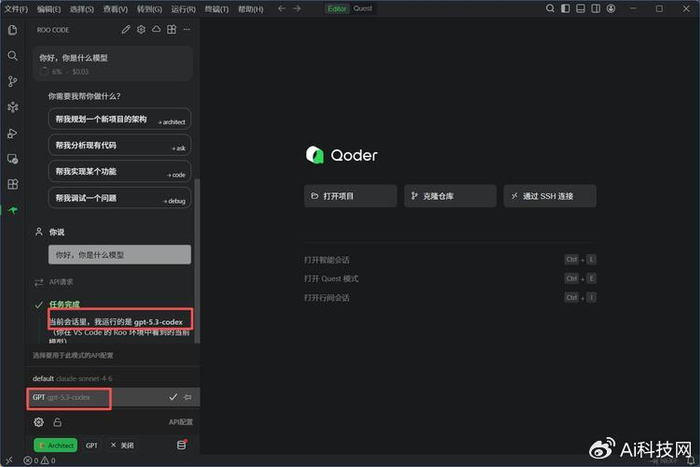Viewport: 700px width, 467px height.
Task: Go forward with the right arrow
Action: (297, 8)
